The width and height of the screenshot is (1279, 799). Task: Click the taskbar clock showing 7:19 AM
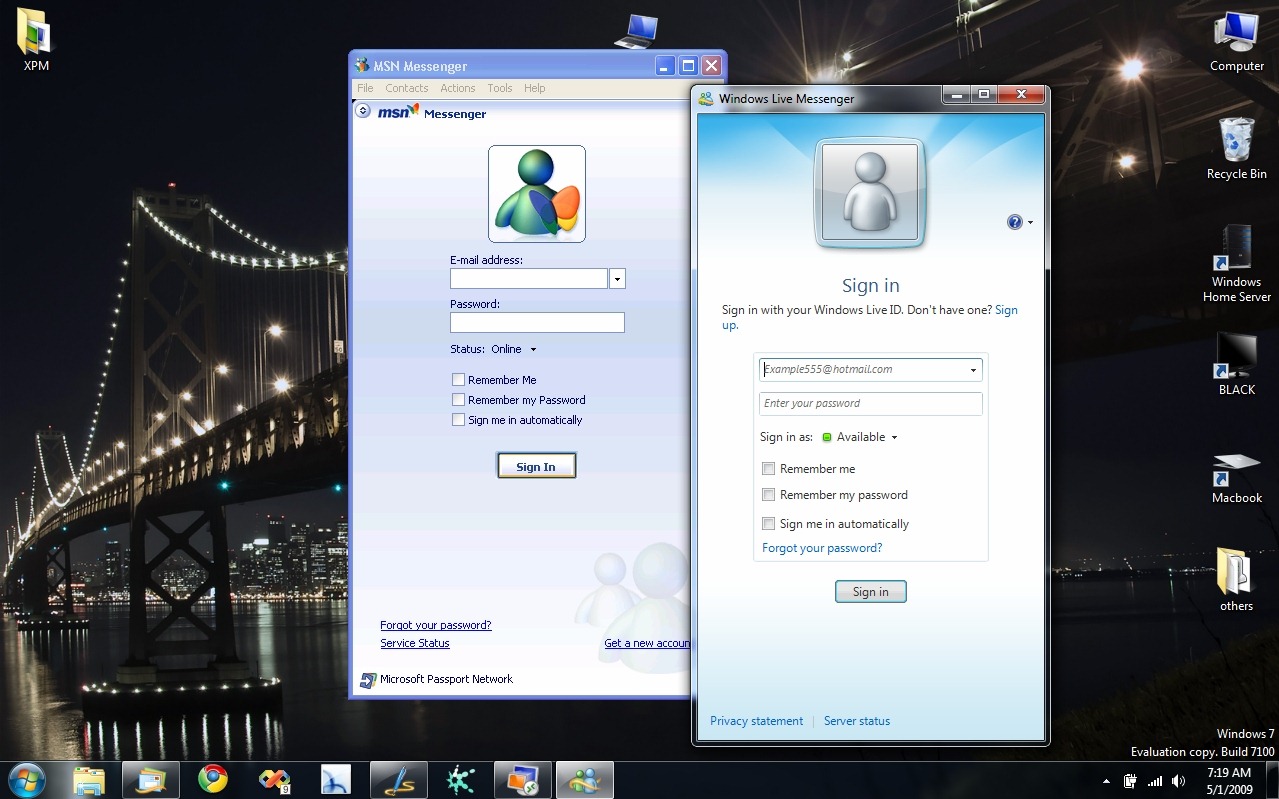tap(1229, 780)
